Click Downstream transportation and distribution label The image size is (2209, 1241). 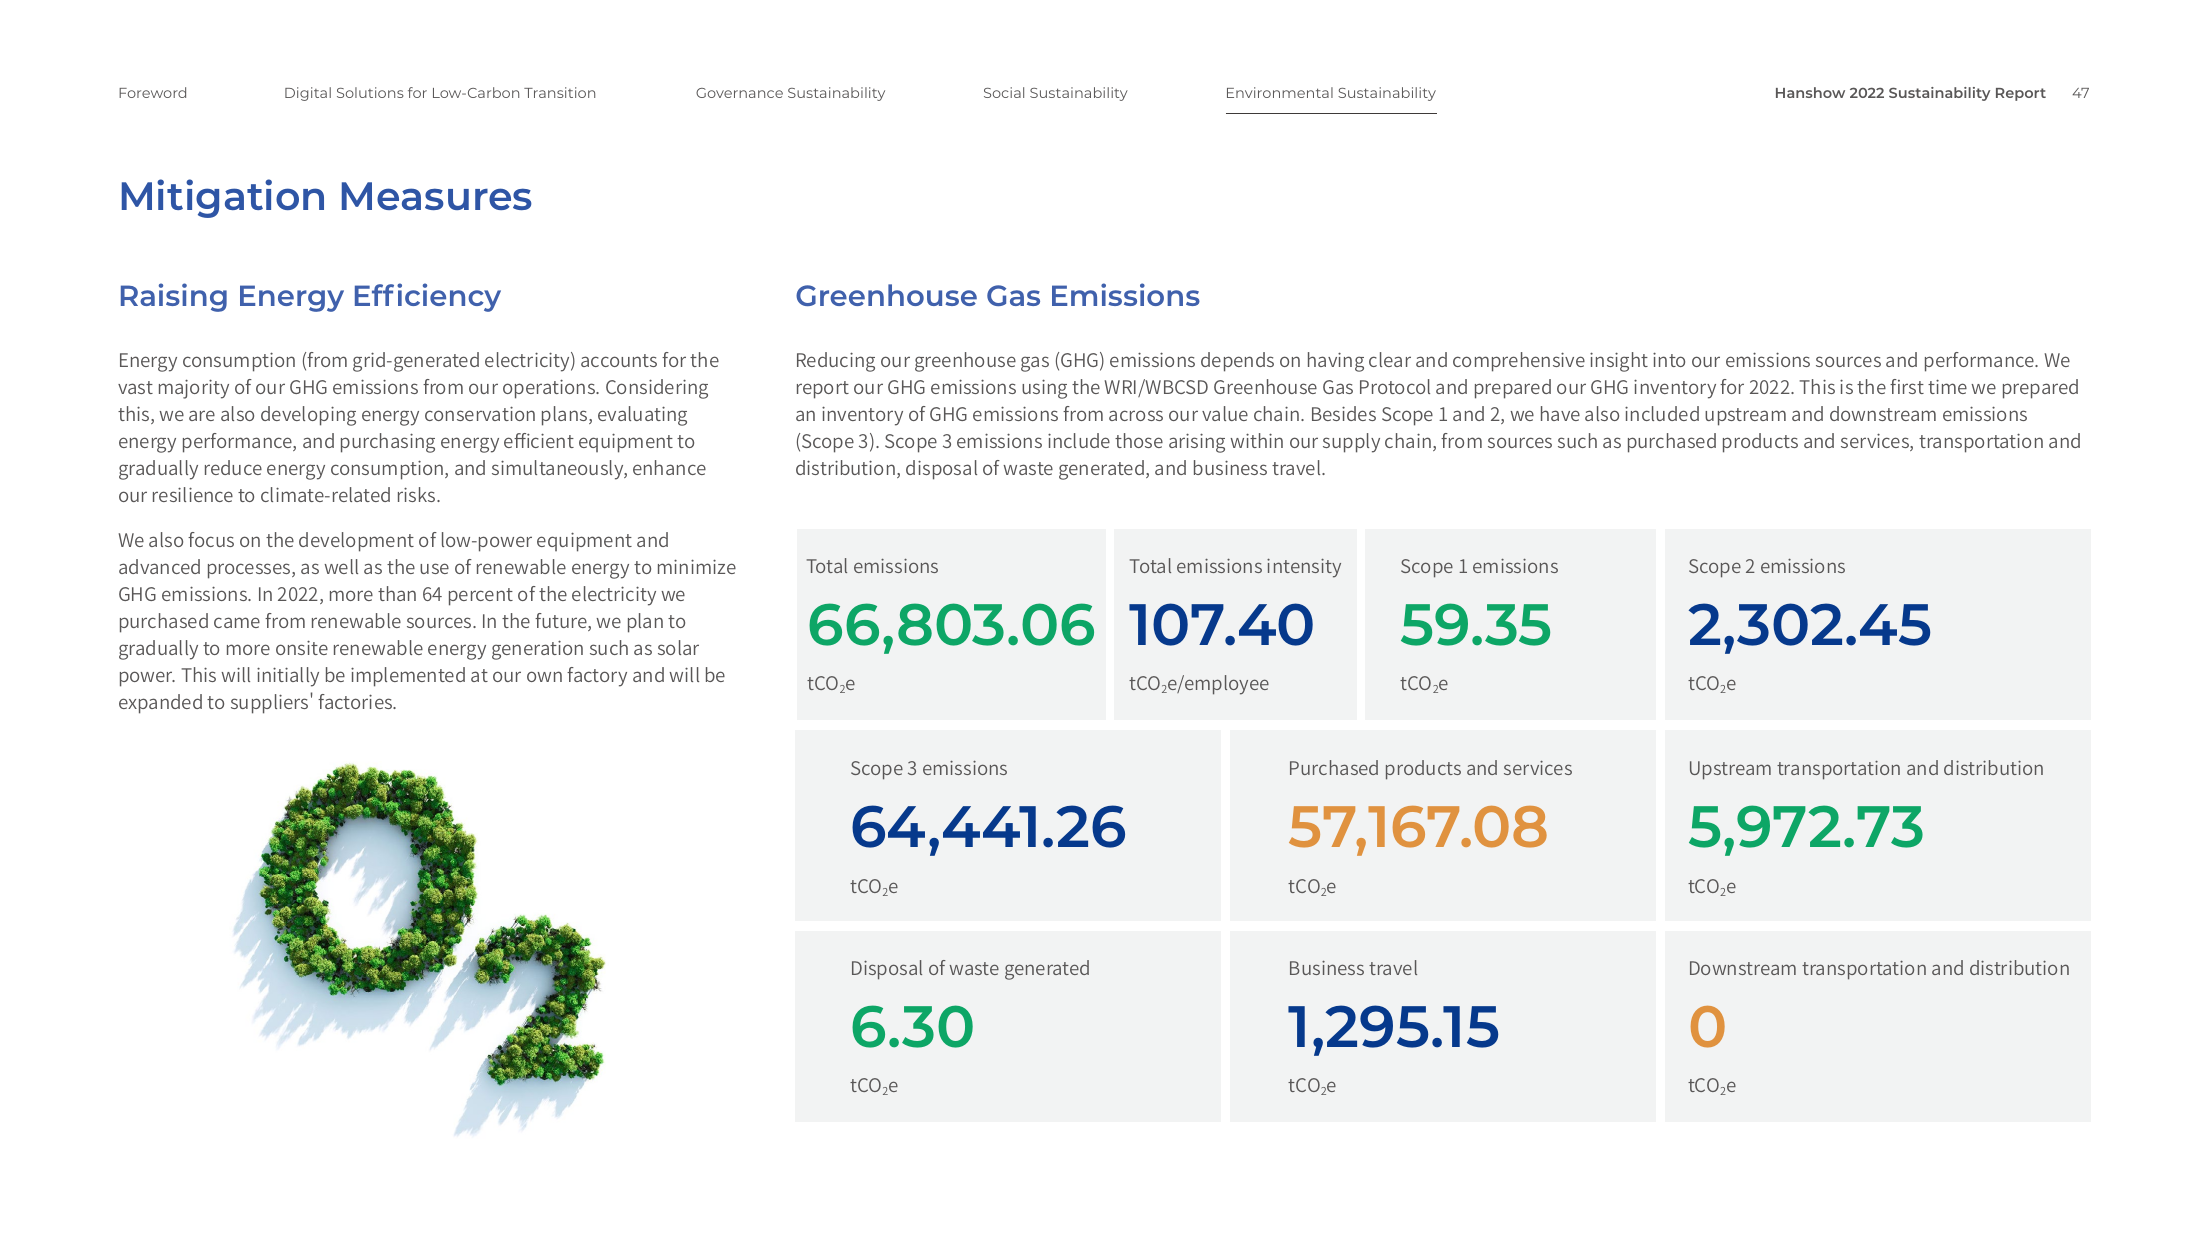(1879, 968)
